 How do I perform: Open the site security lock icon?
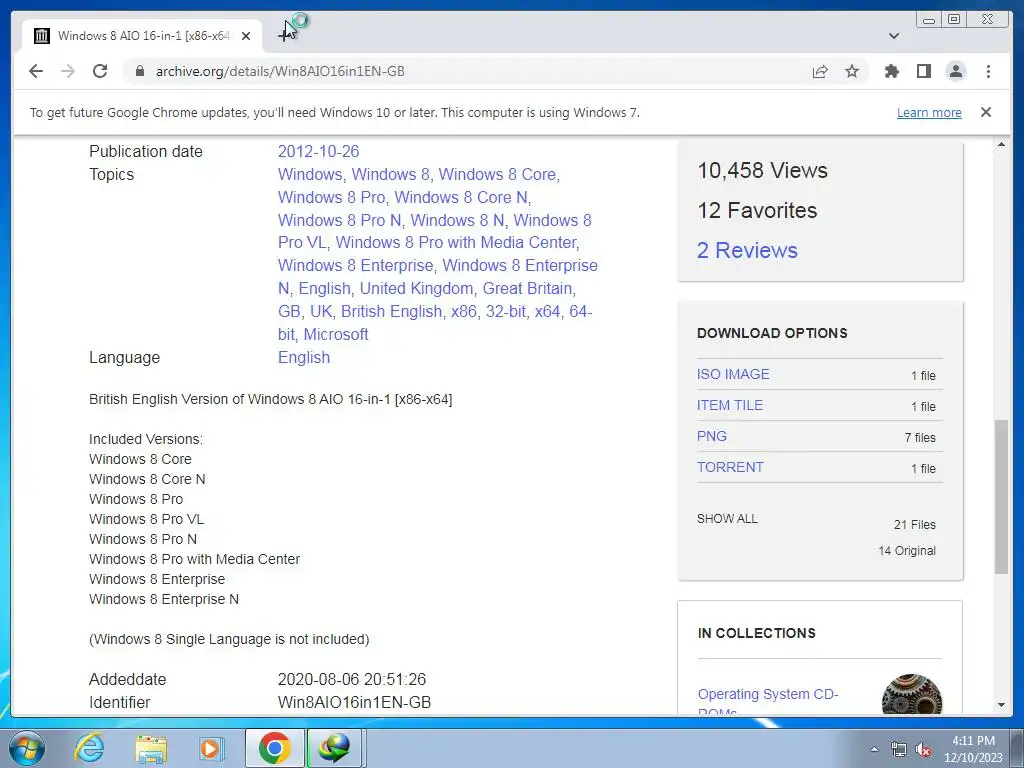(139, 71)
